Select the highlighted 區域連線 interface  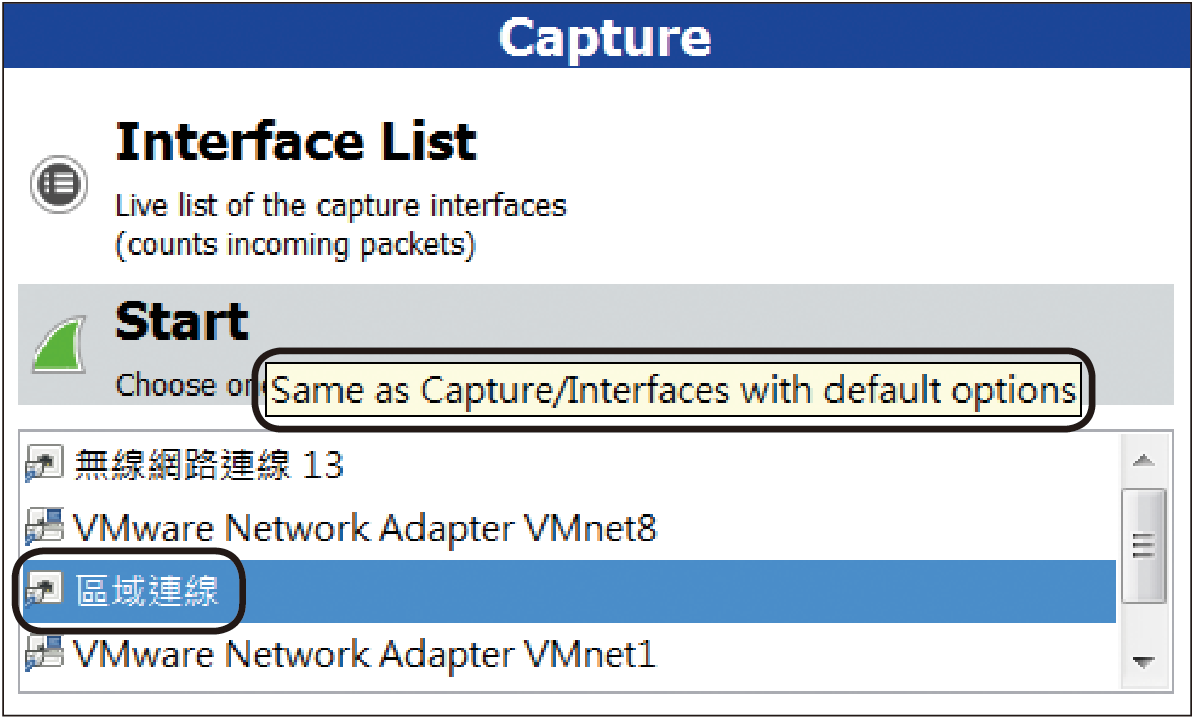569,591
